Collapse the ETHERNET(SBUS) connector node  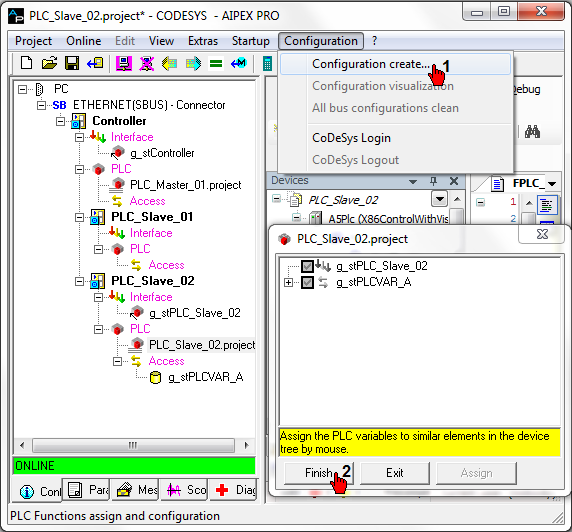pyautogui.click(x=41, y=105)
